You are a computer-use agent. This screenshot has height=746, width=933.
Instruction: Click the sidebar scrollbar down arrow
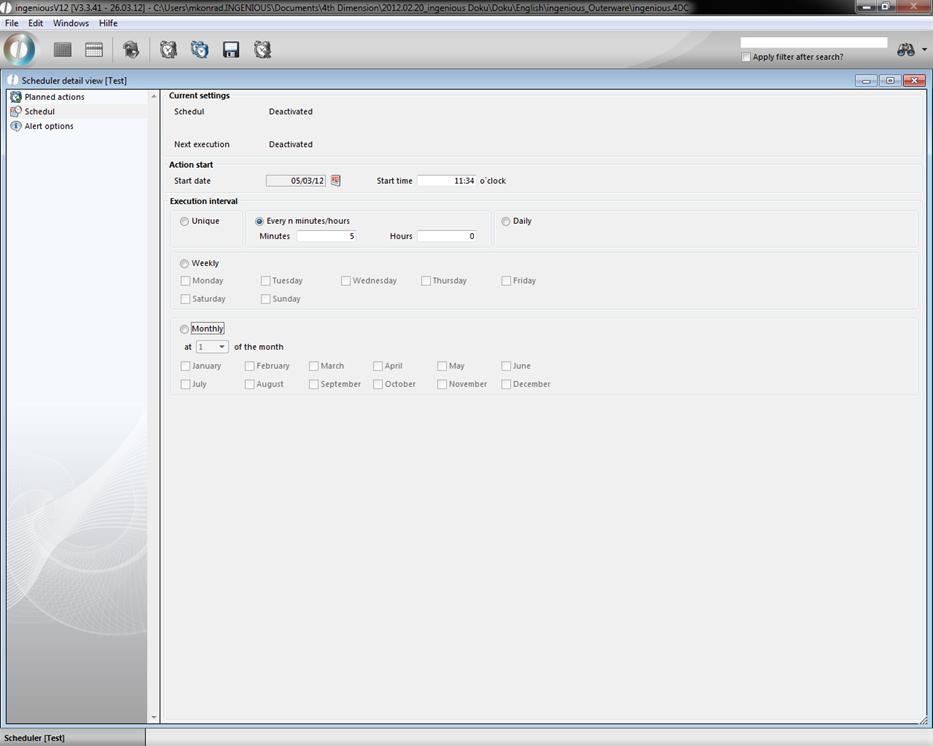click(154, 717)
